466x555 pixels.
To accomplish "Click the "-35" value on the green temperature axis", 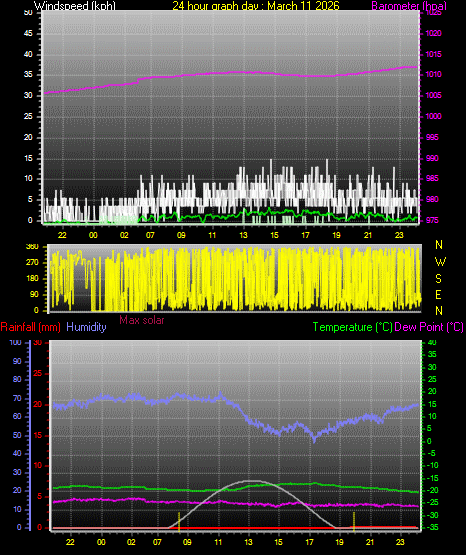I will [x=432, y=528].
